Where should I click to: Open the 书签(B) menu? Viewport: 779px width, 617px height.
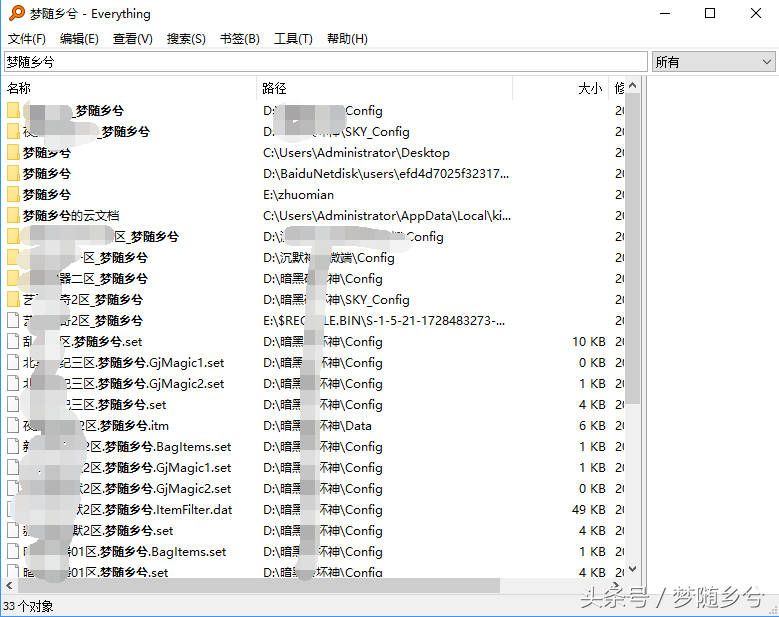click(240, 39)
